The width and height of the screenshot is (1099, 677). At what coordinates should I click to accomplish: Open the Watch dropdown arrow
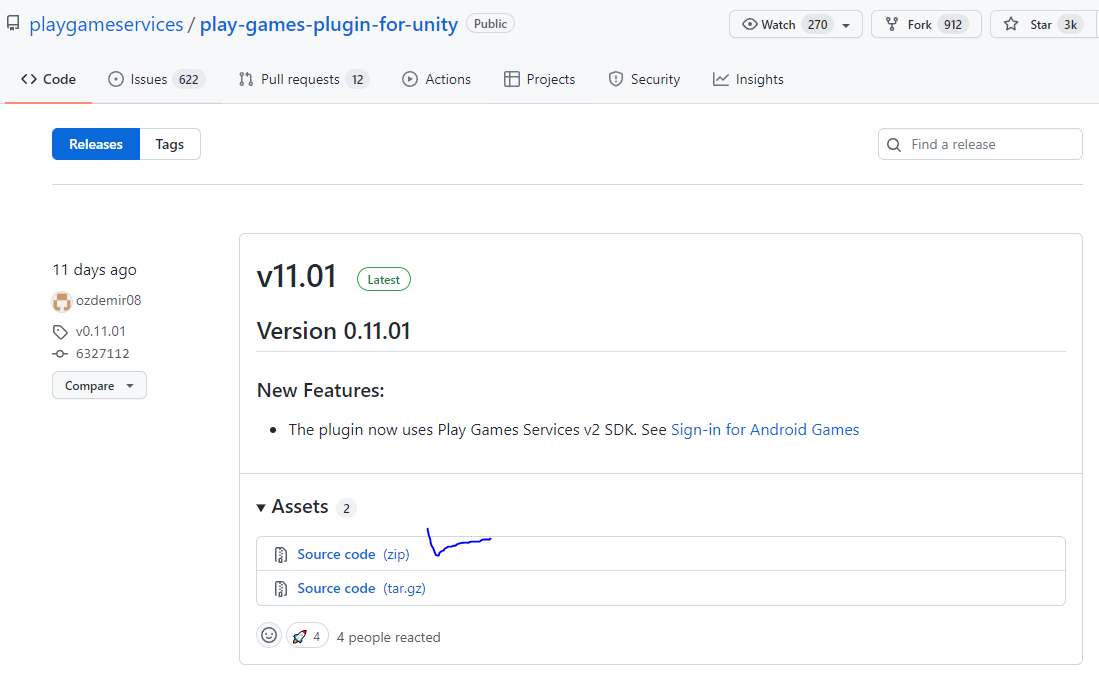click(x=846, y=25)
